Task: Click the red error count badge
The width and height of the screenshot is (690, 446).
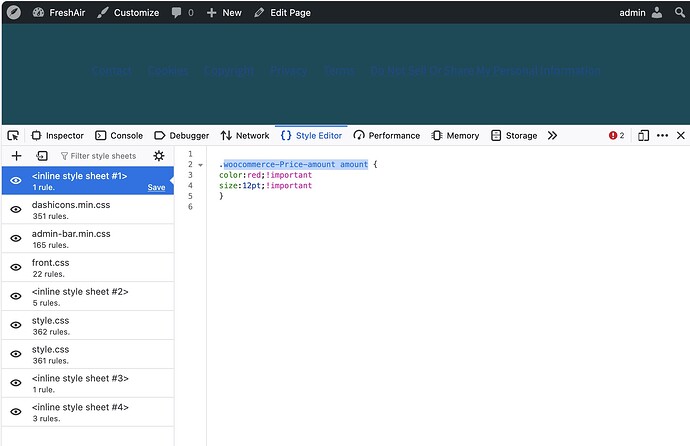Action: pyautogui.click(x=616, y=135)
